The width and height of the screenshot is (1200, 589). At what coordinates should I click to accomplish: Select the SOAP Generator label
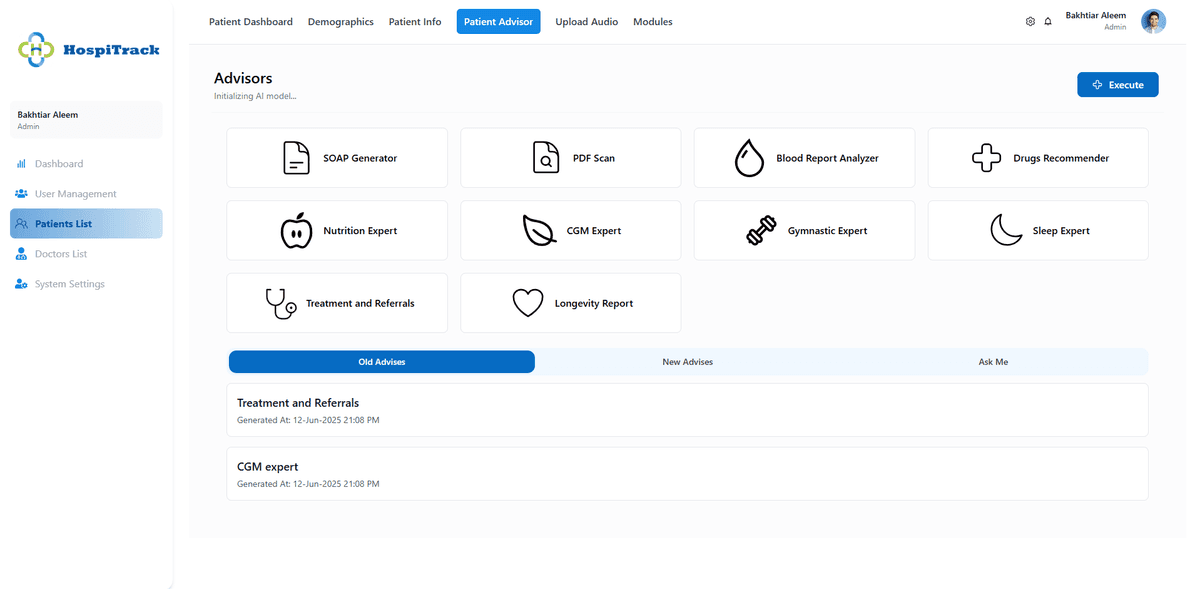pos(360,158)
